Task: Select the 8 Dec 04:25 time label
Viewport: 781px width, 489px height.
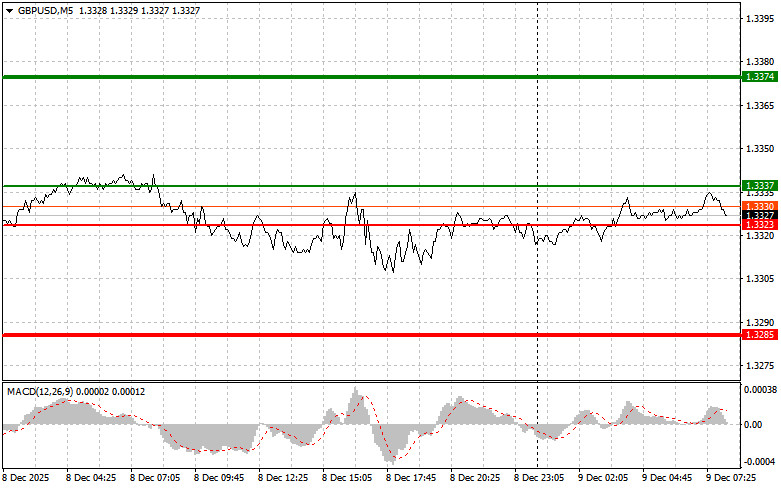Action: (x=91, y=478)
